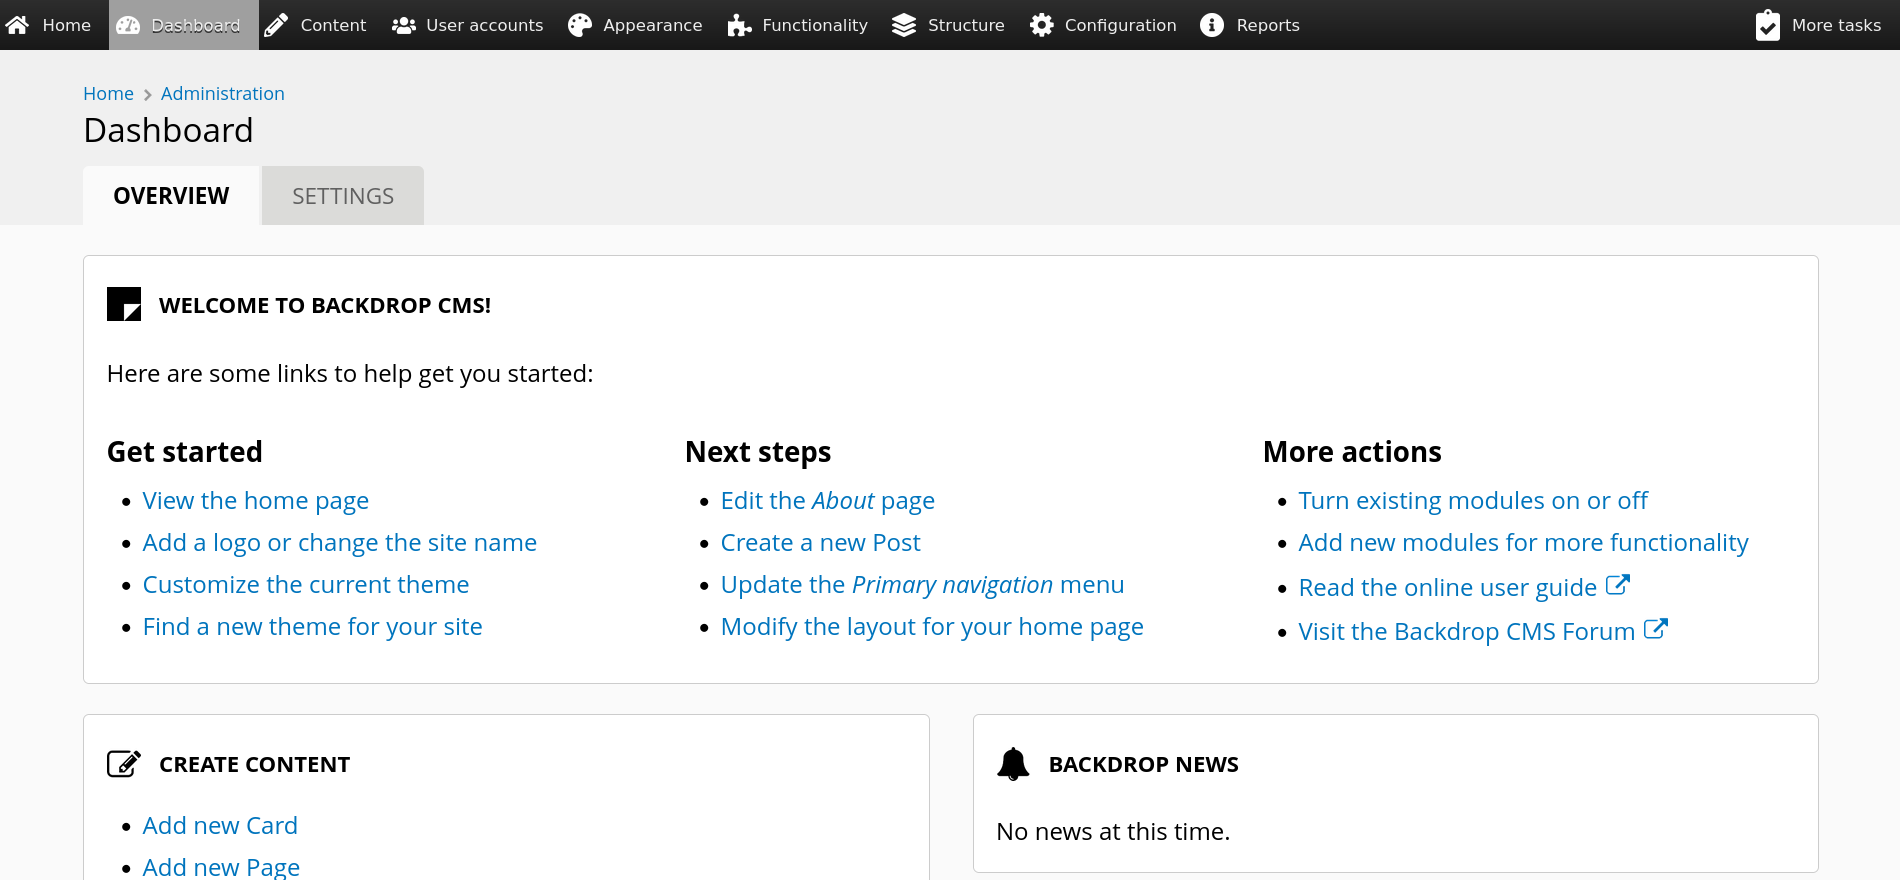This screenshot has width=1900, height=880.
Task: Open 'Turn existing modules on or off'
Action: (x=1473, y=501)
